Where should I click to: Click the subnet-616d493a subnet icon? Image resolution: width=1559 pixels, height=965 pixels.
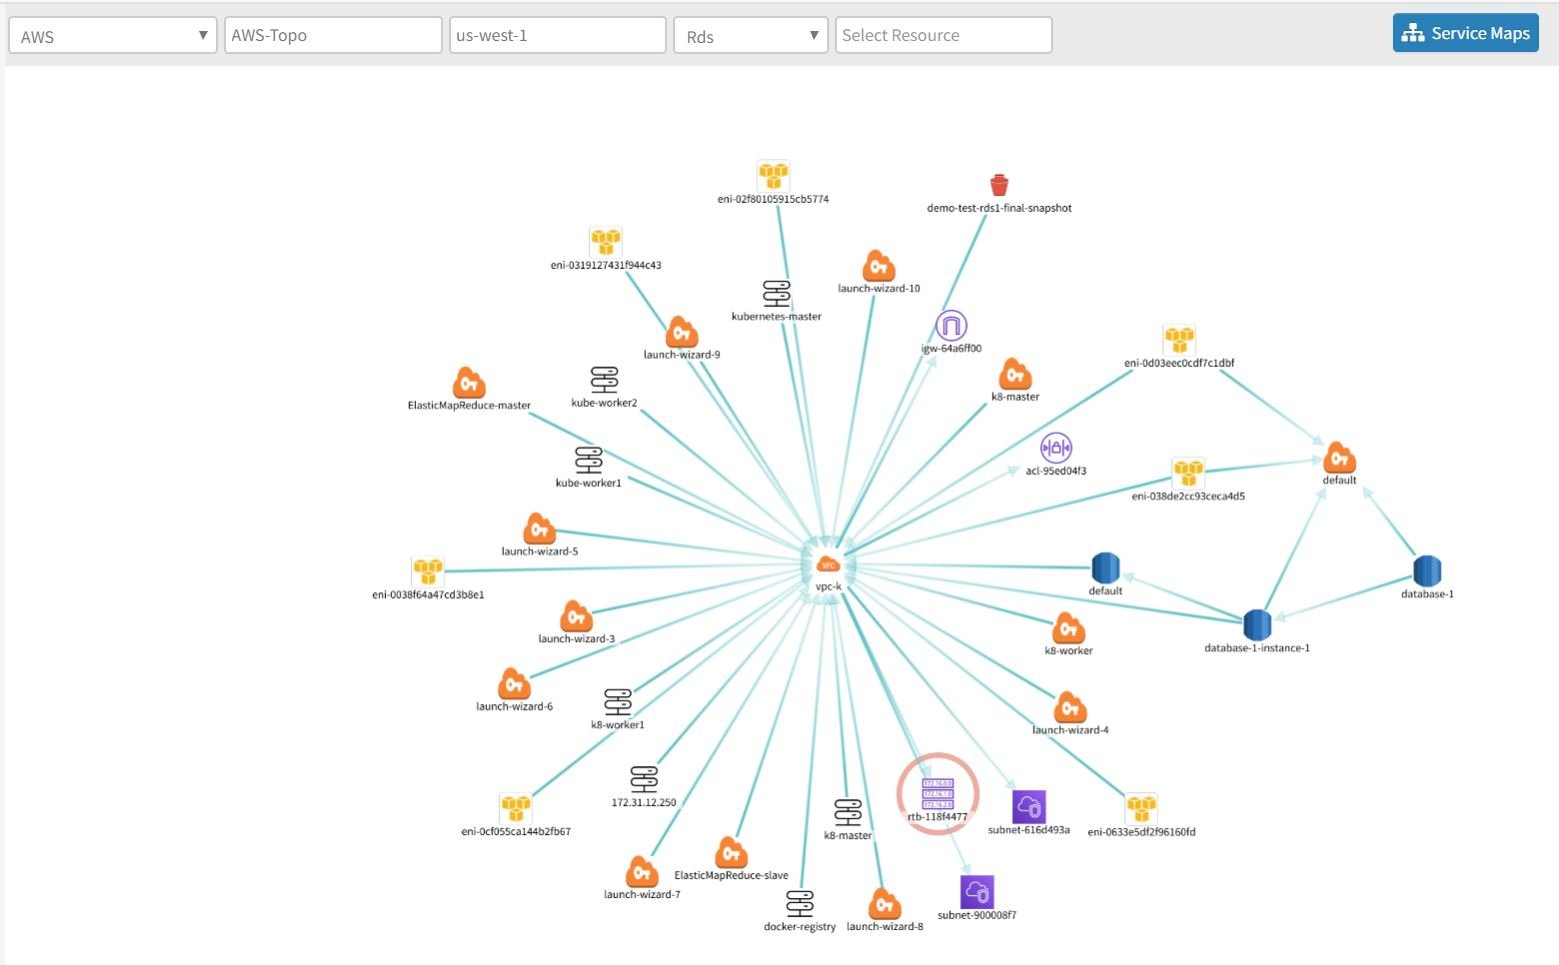1030,805
